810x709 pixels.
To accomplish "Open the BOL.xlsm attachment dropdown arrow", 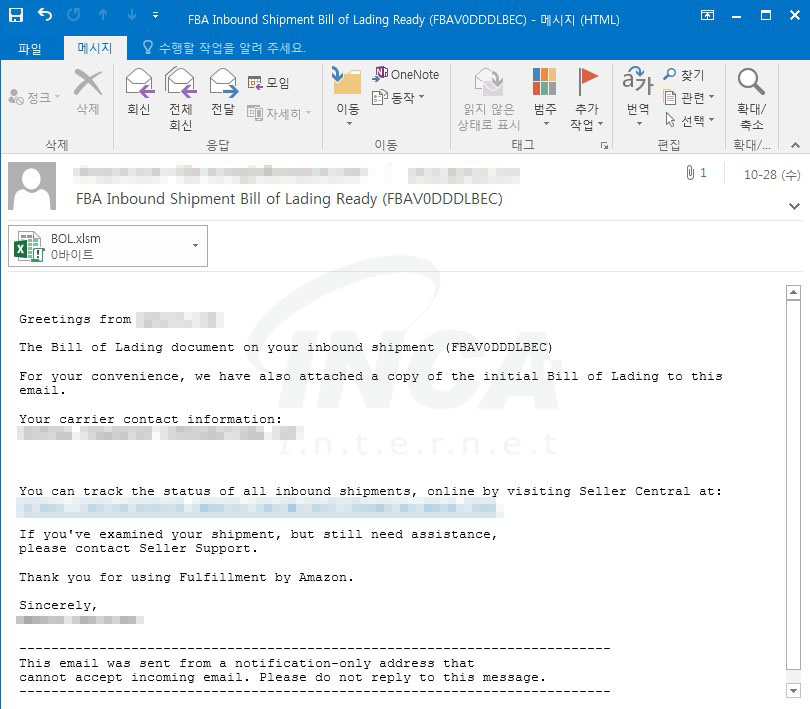I will coord(196,246).
